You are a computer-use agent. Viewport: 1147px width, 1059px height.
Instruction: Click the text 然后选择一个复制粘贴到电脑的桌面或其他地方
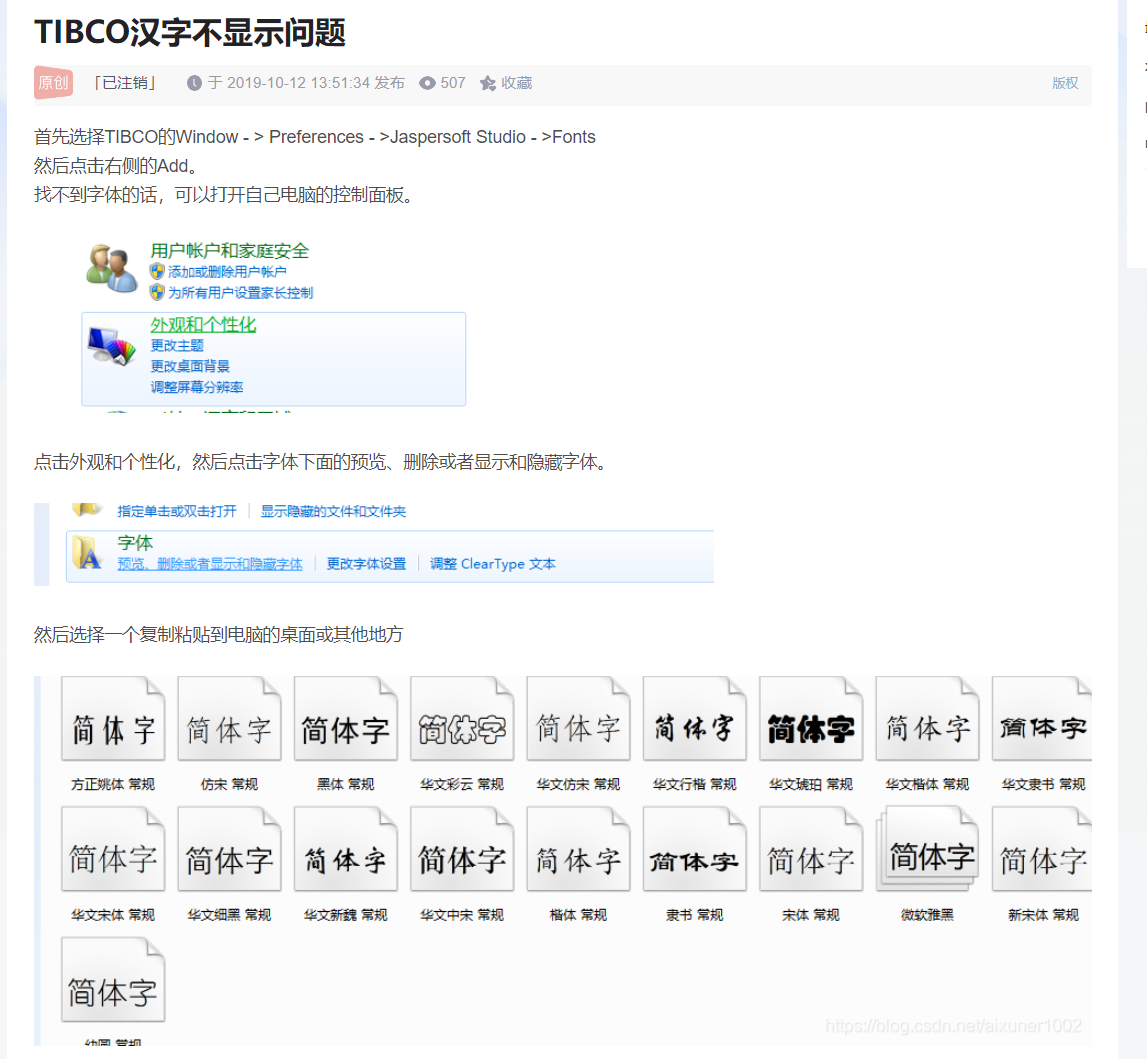(x=219, y=634)
